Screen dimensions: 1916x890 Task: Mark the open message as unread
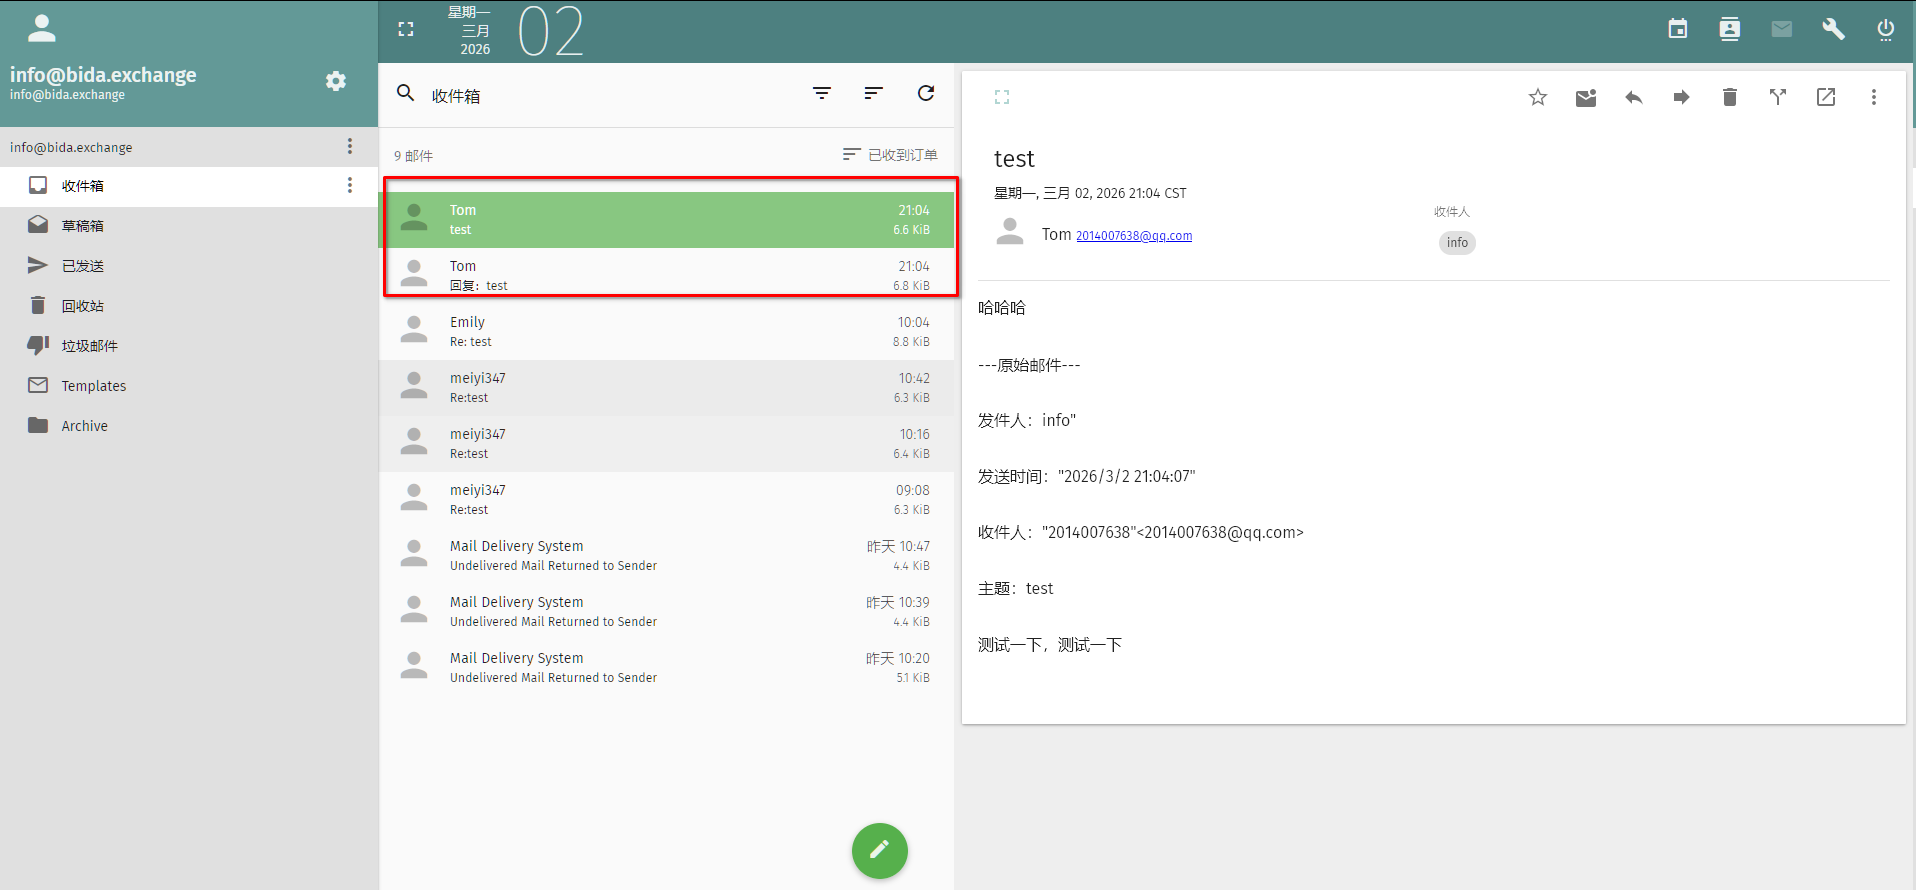point(1585,97)
